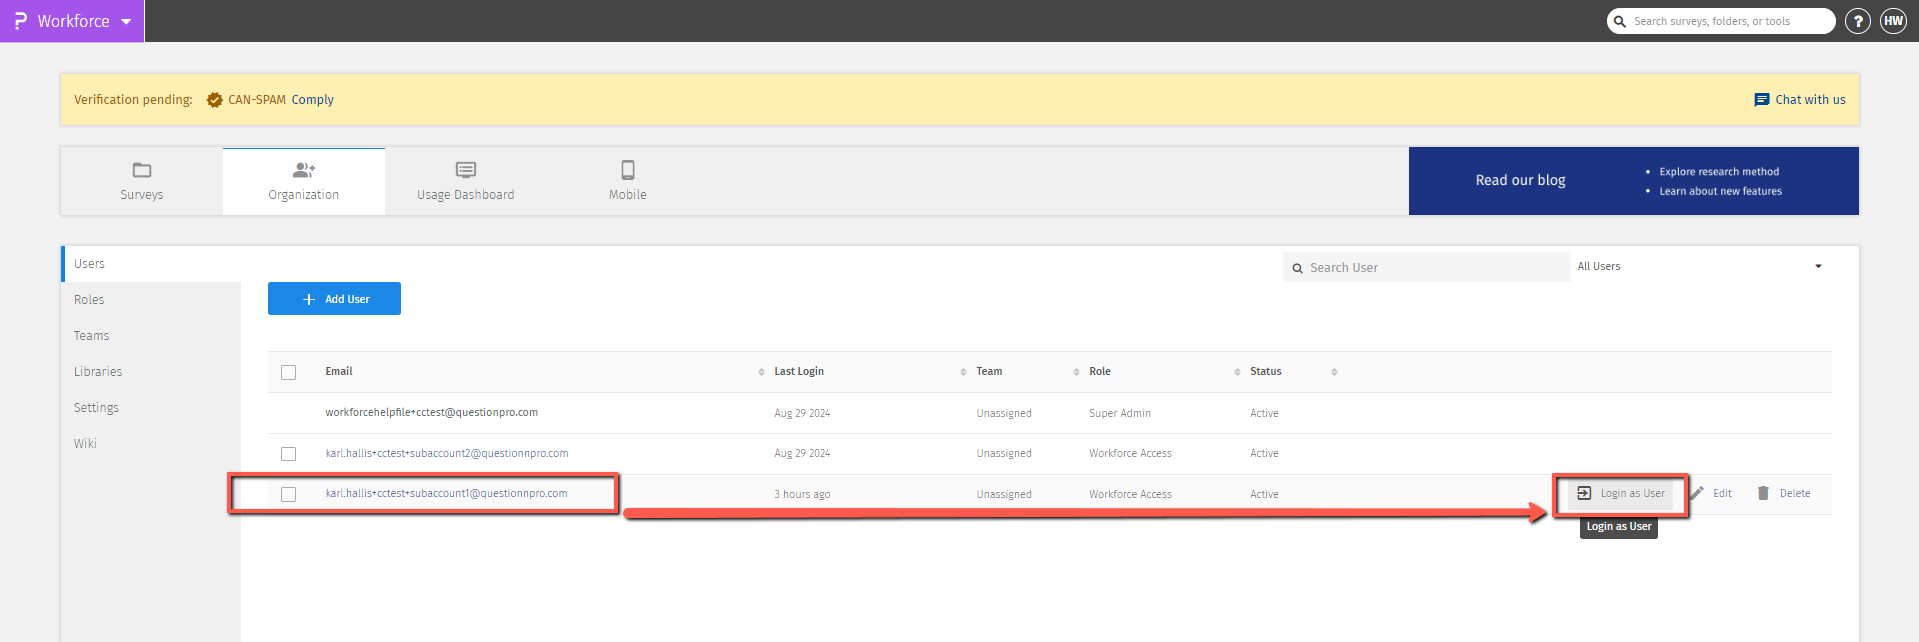Click the trash Delete icon

(x=1763, y=493)
